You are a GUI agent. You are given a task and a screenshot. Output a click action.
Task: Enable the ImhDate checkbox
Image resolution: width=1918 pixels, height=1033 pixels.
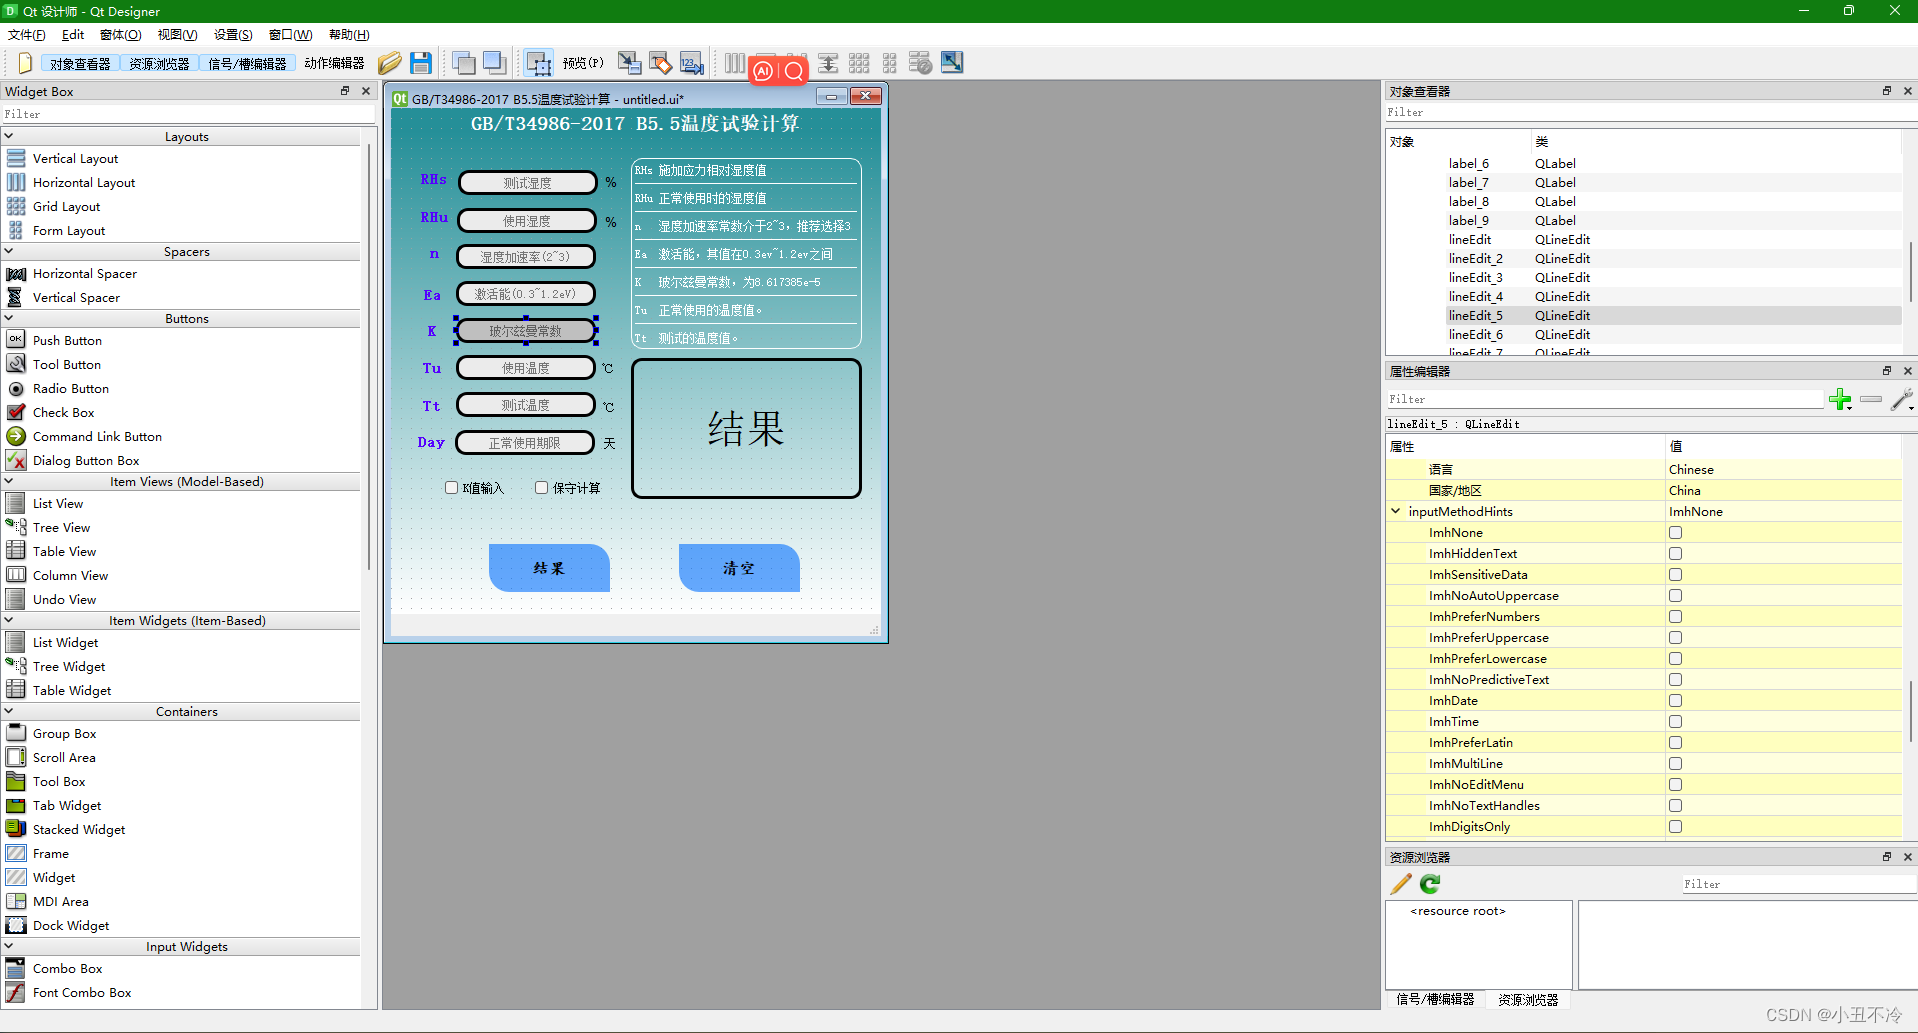coord(1675,701)
